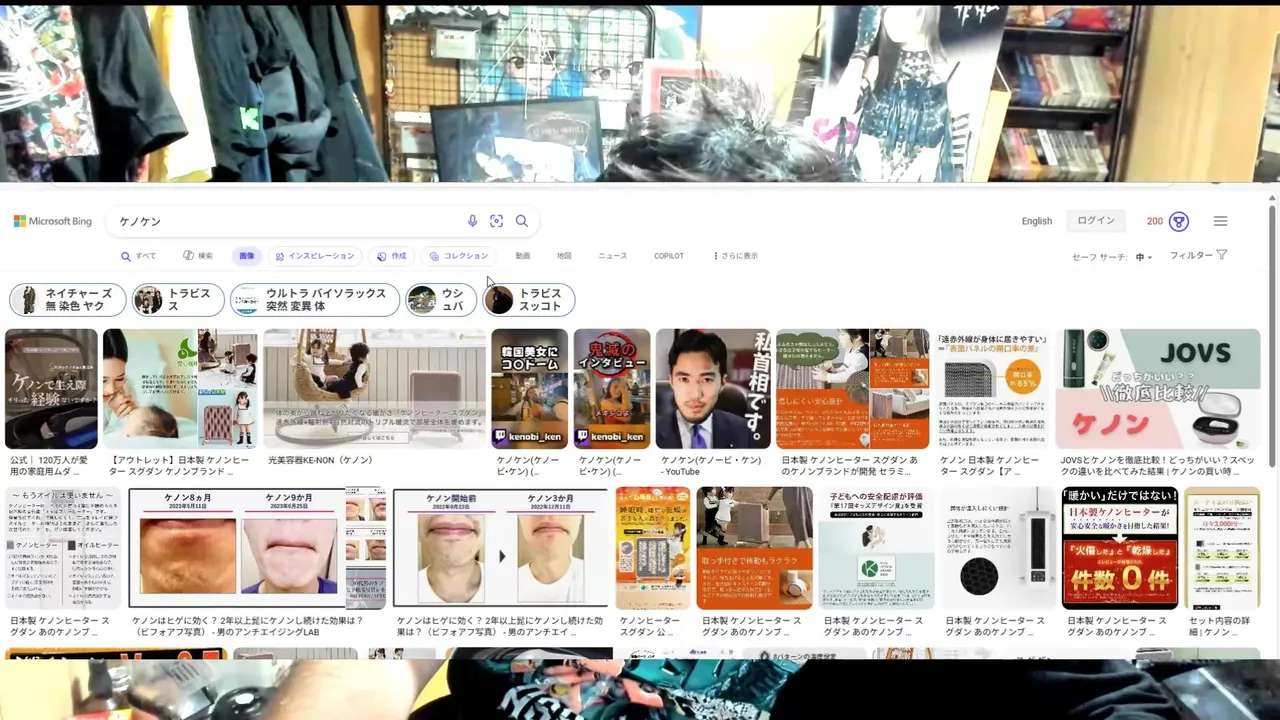This screenshot has height=720, width=1280.
Task: Open the JOVS vs ケノン comparison thumbnail
Action: click(1158, 389)
